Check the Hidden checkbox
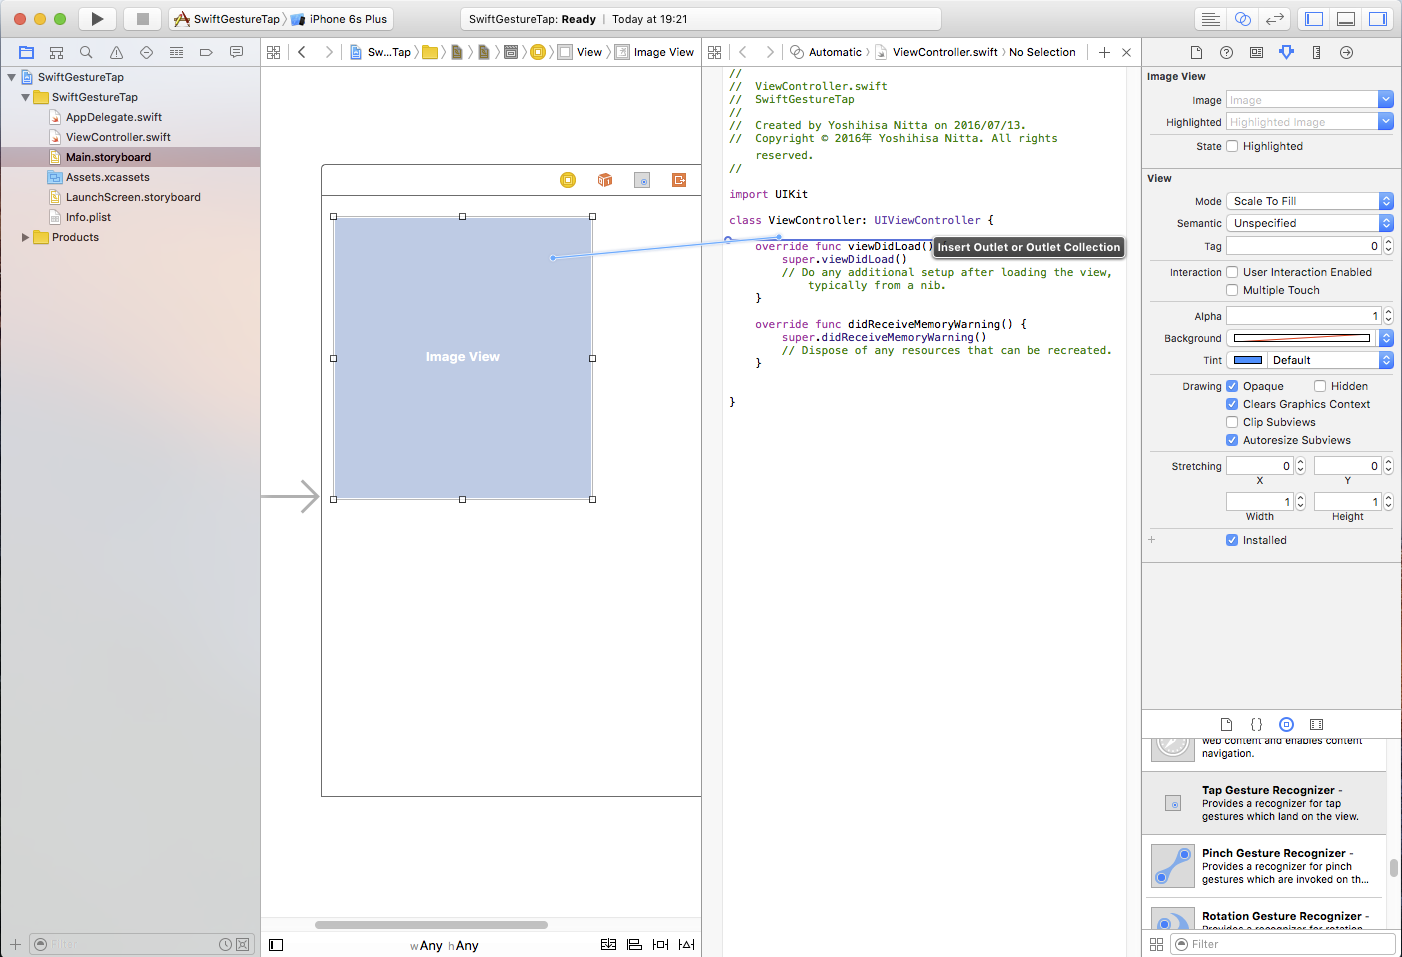Screen dimensions: 1402x957 coord(1320,386)
